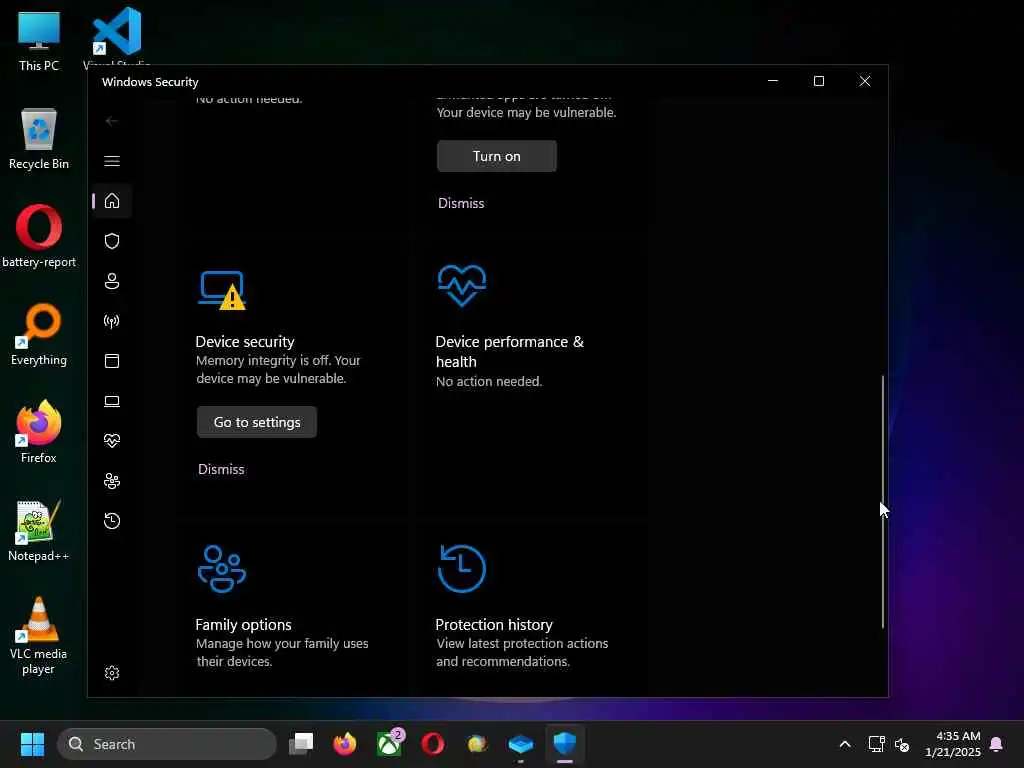The image size is (1024, 768).
Task: Click Windows Security shield taskbar icon
Action: click(x=565, y=744)
